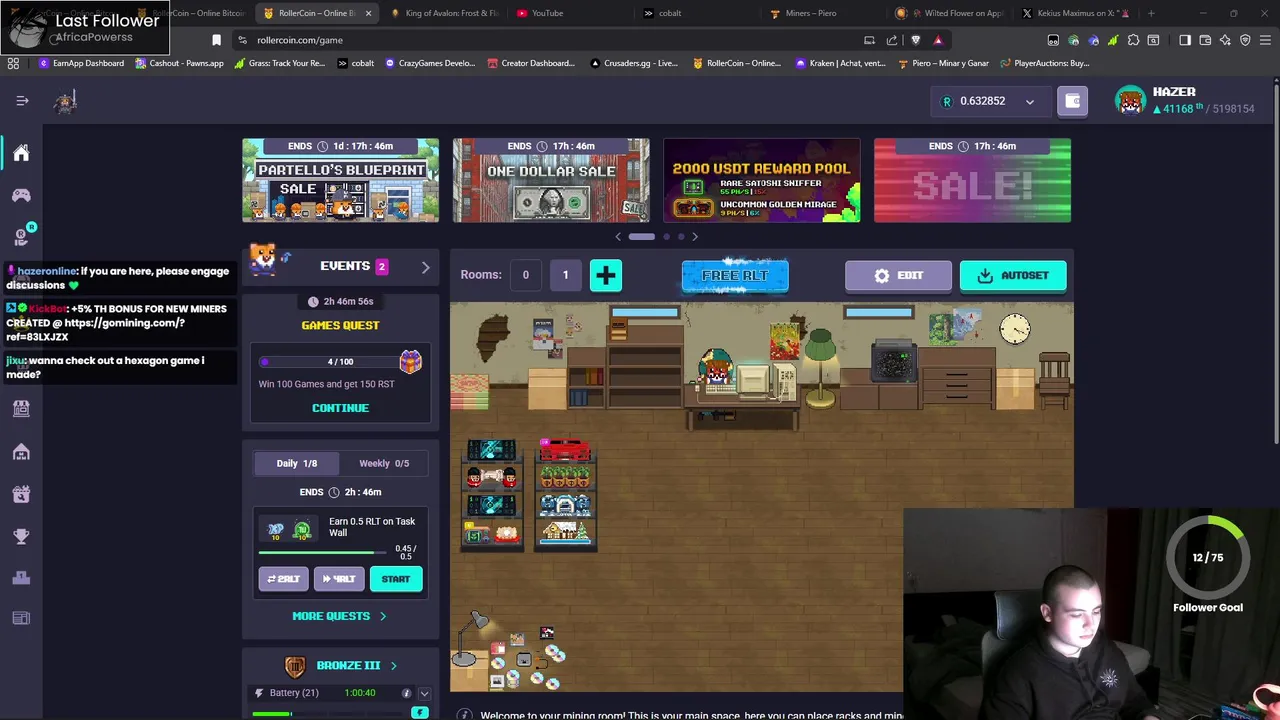Screen dimensions: 1280x720
Task: Open Bronze III rank details chevron
Action: point(393,666)
